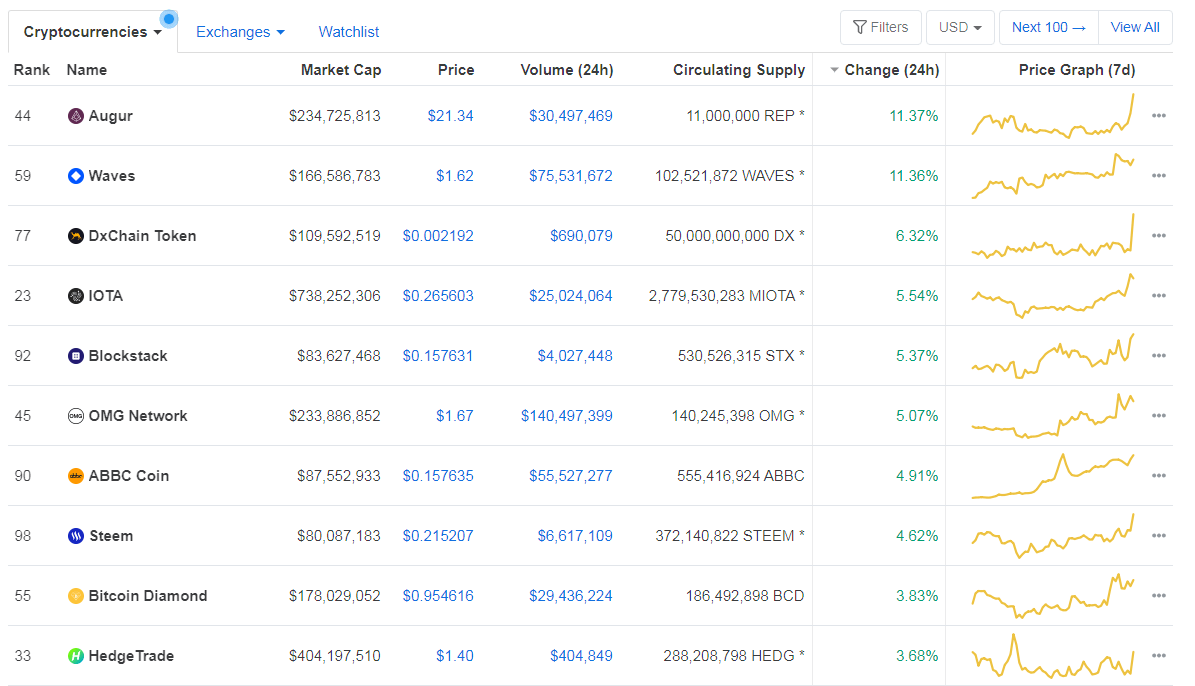The height and width of the screenshot is (686, 1195).
Task: Click the blue notification dot on Cryptocurrencies
Action: click(x=169, y=18)
